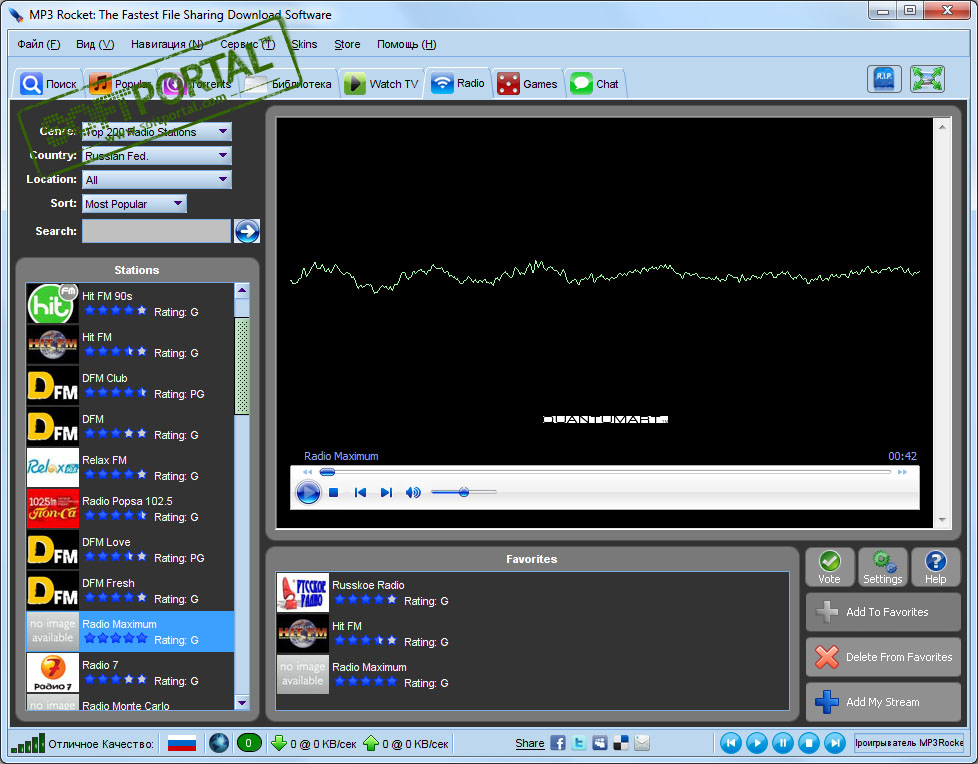Click the Russian flag status icon
Image resolution: width=978 pixels, height=764 pixels.
pos(182,743)
